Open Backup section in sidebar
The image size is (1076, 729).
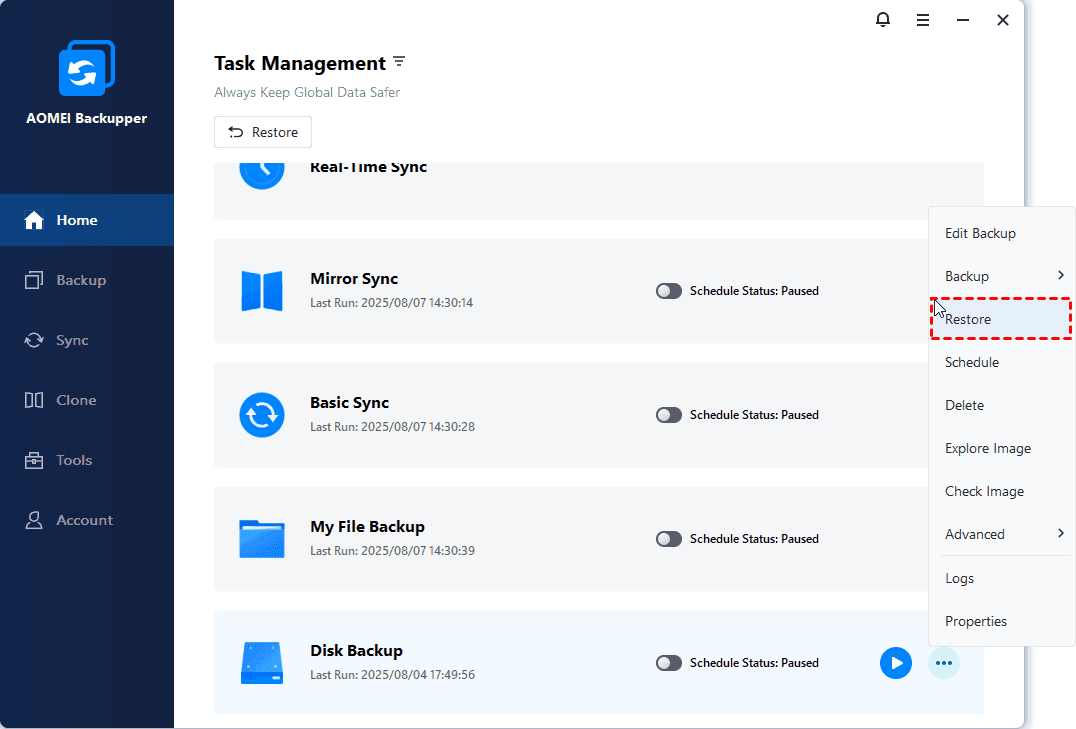(x=86, y=280)
